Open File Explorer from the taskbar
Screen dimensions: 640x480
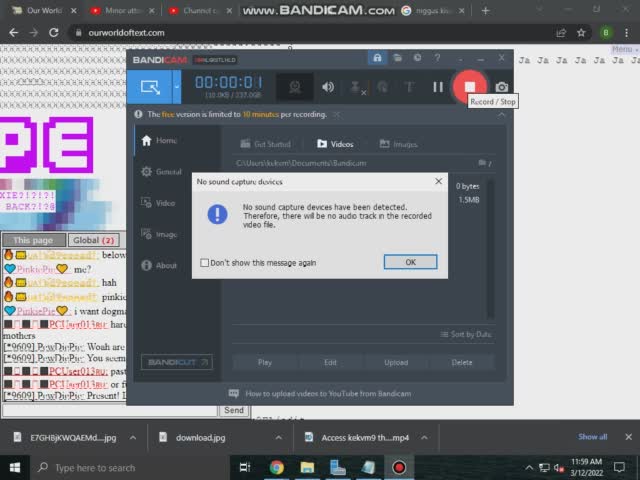pos(307,467)
